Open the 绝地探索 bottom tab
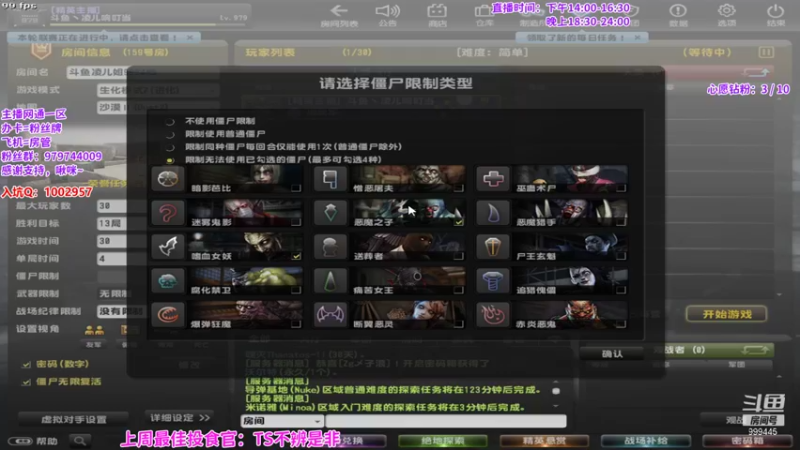800x450 pixels. pyautogui.click(x=442, y=441)
